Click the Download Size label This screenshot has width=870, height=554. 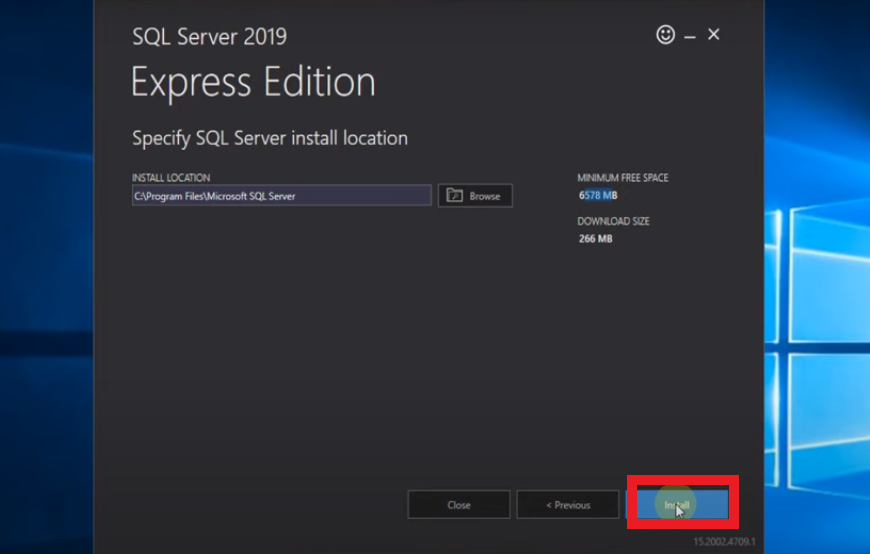613,221
